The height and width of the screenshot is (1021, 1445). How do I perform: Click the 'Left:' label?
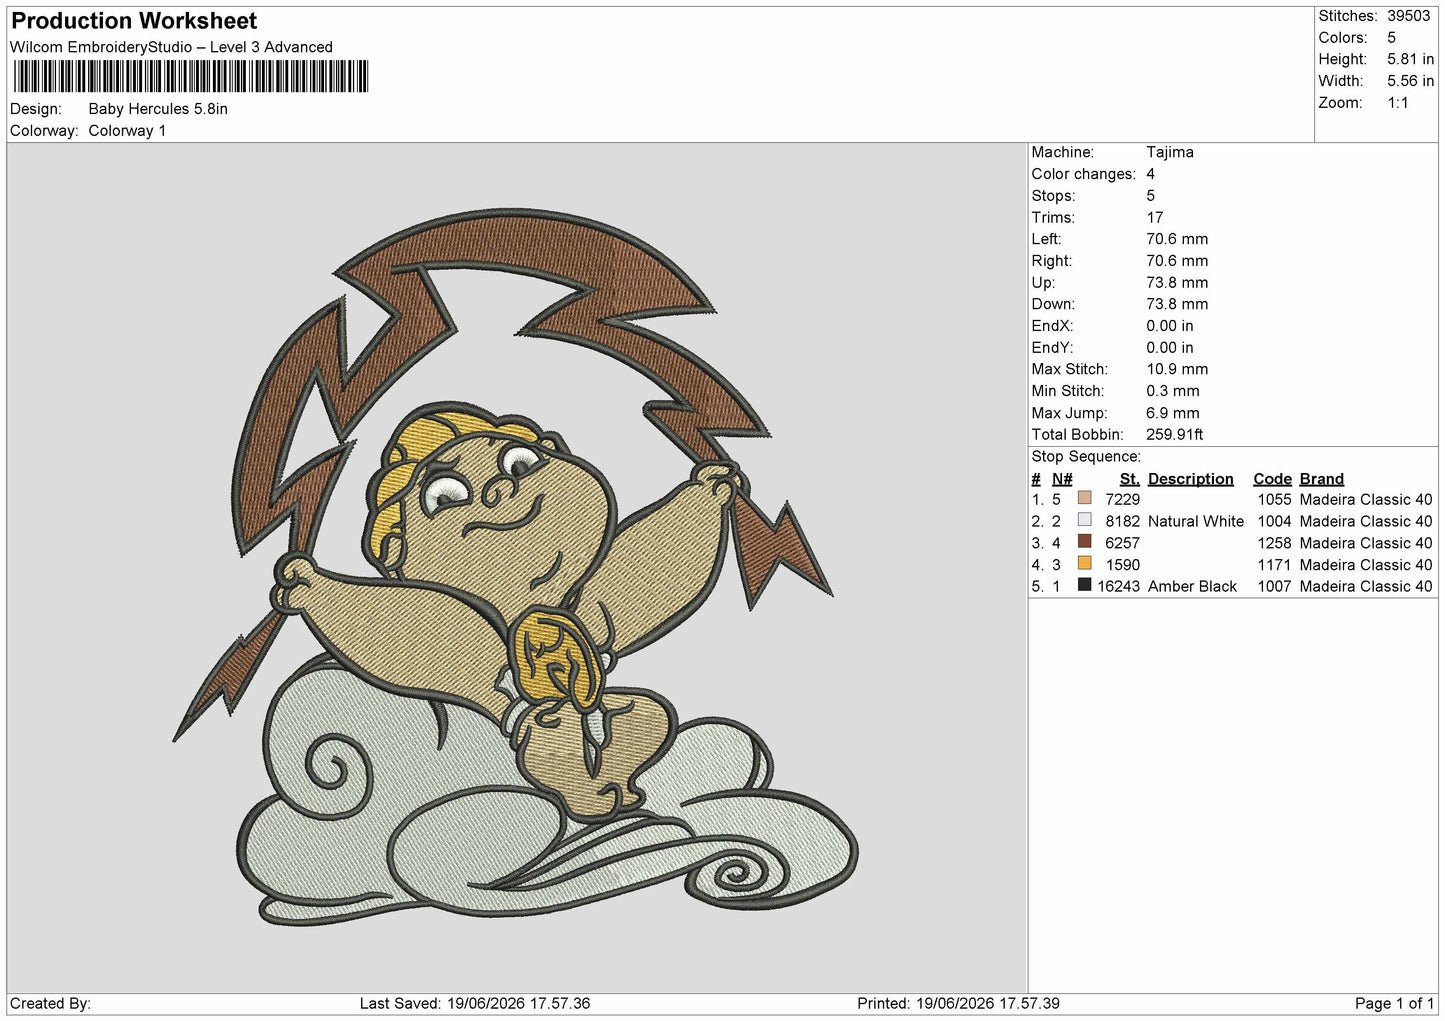click(1046, 239)
